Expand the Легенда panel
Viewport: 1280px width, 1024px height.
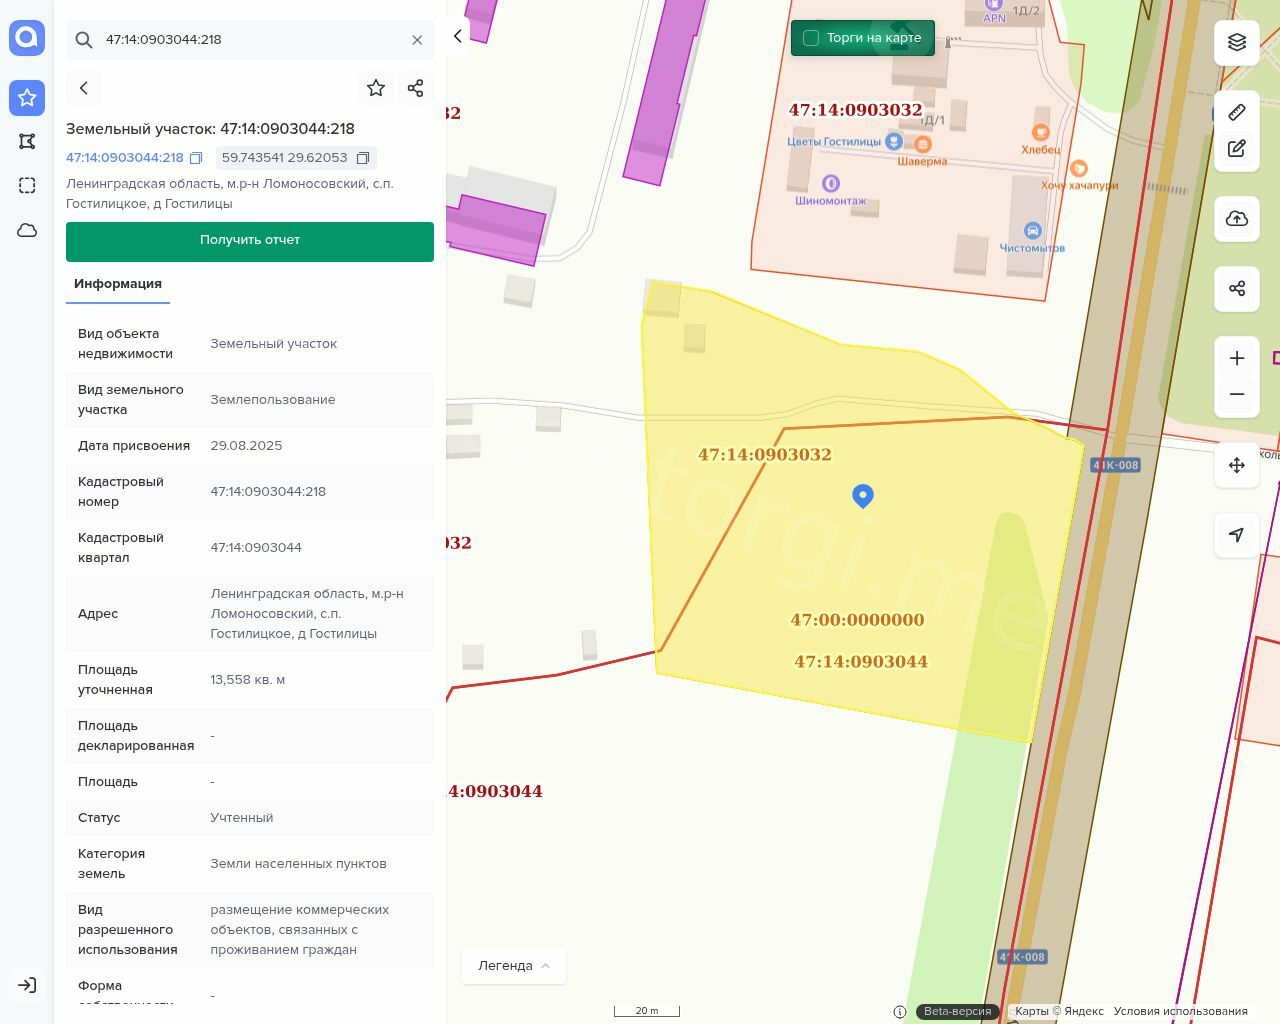(x=514, y=966)
